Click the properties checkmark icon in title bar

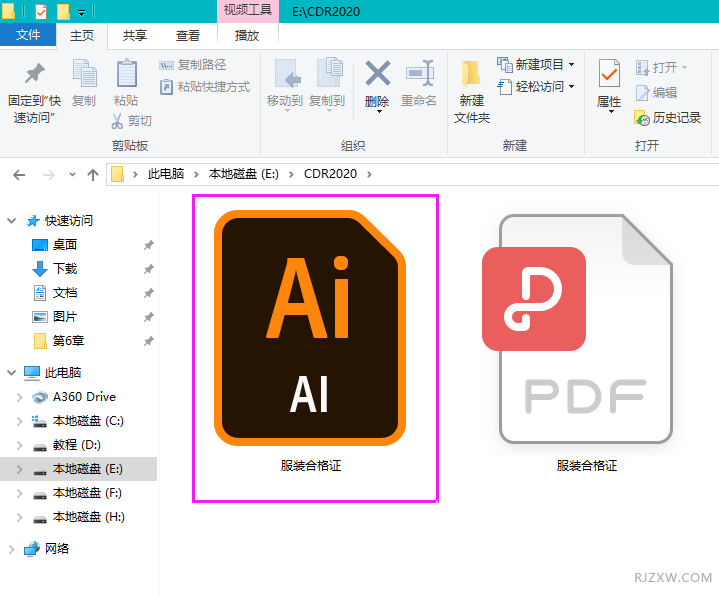pos(41,11)
